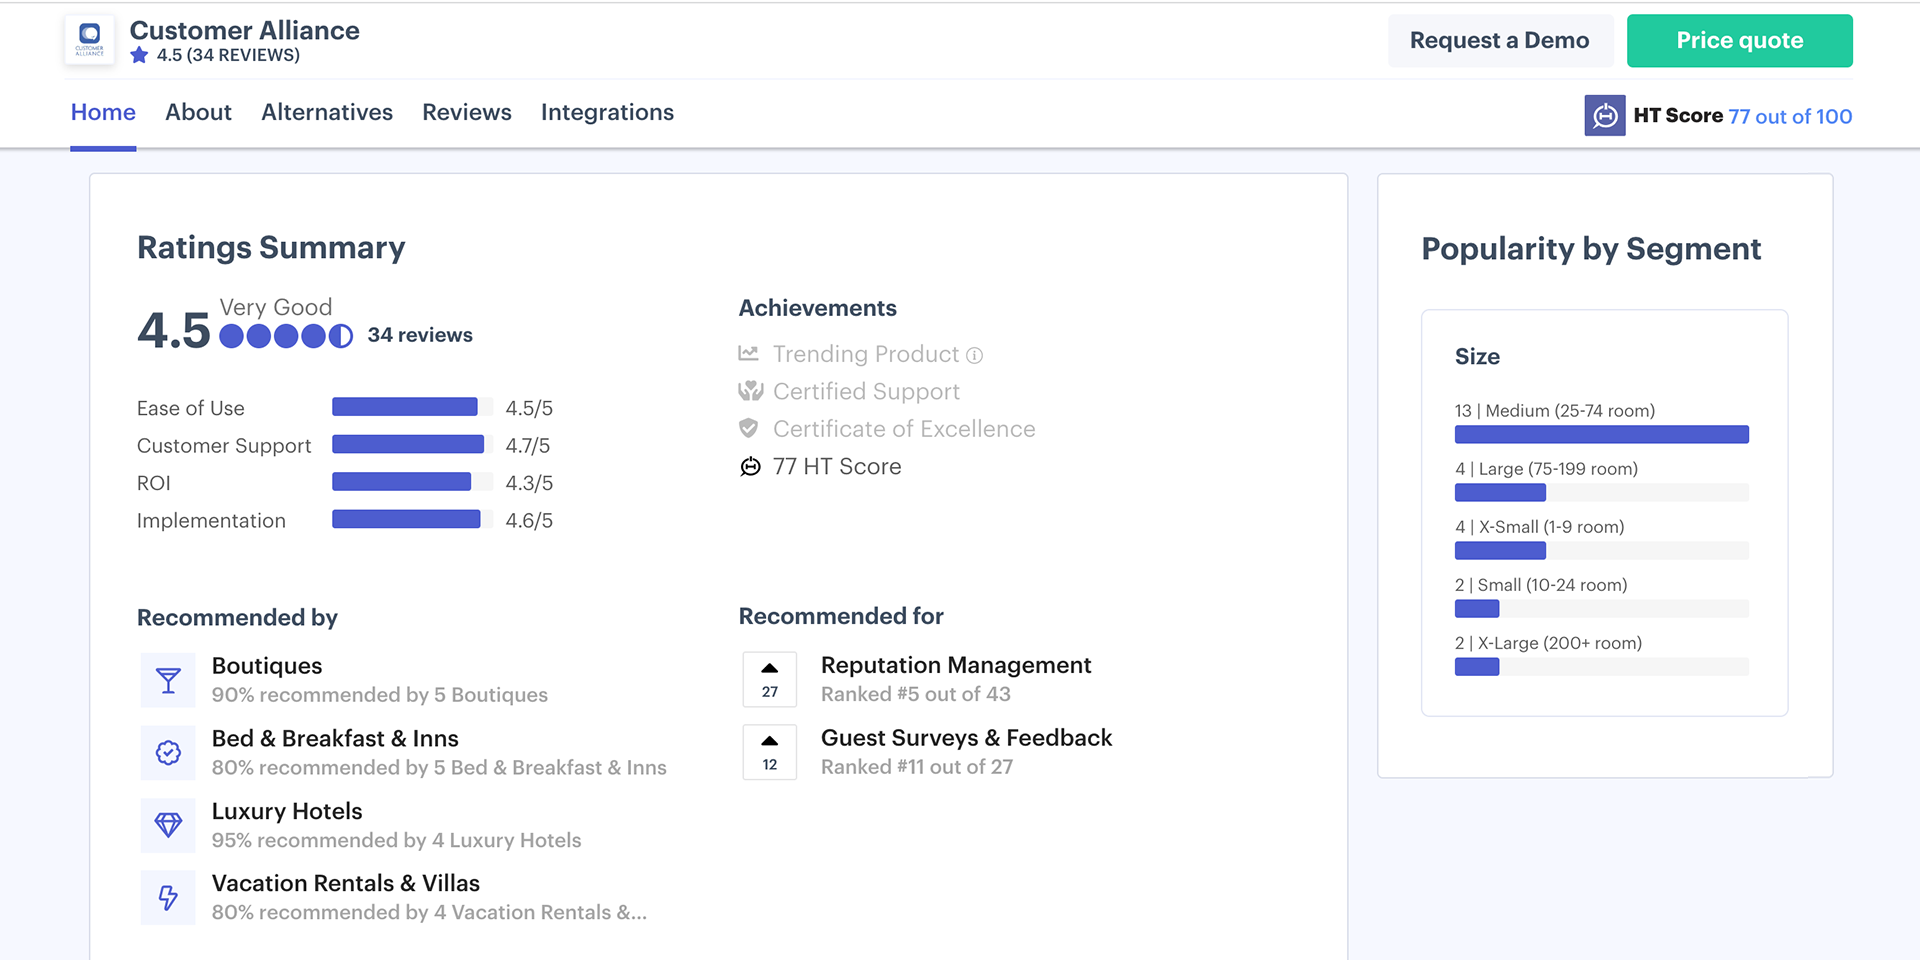Open the Alternatives section
The width and height of the screenshot is (1920, 960).
pos(326,112)
